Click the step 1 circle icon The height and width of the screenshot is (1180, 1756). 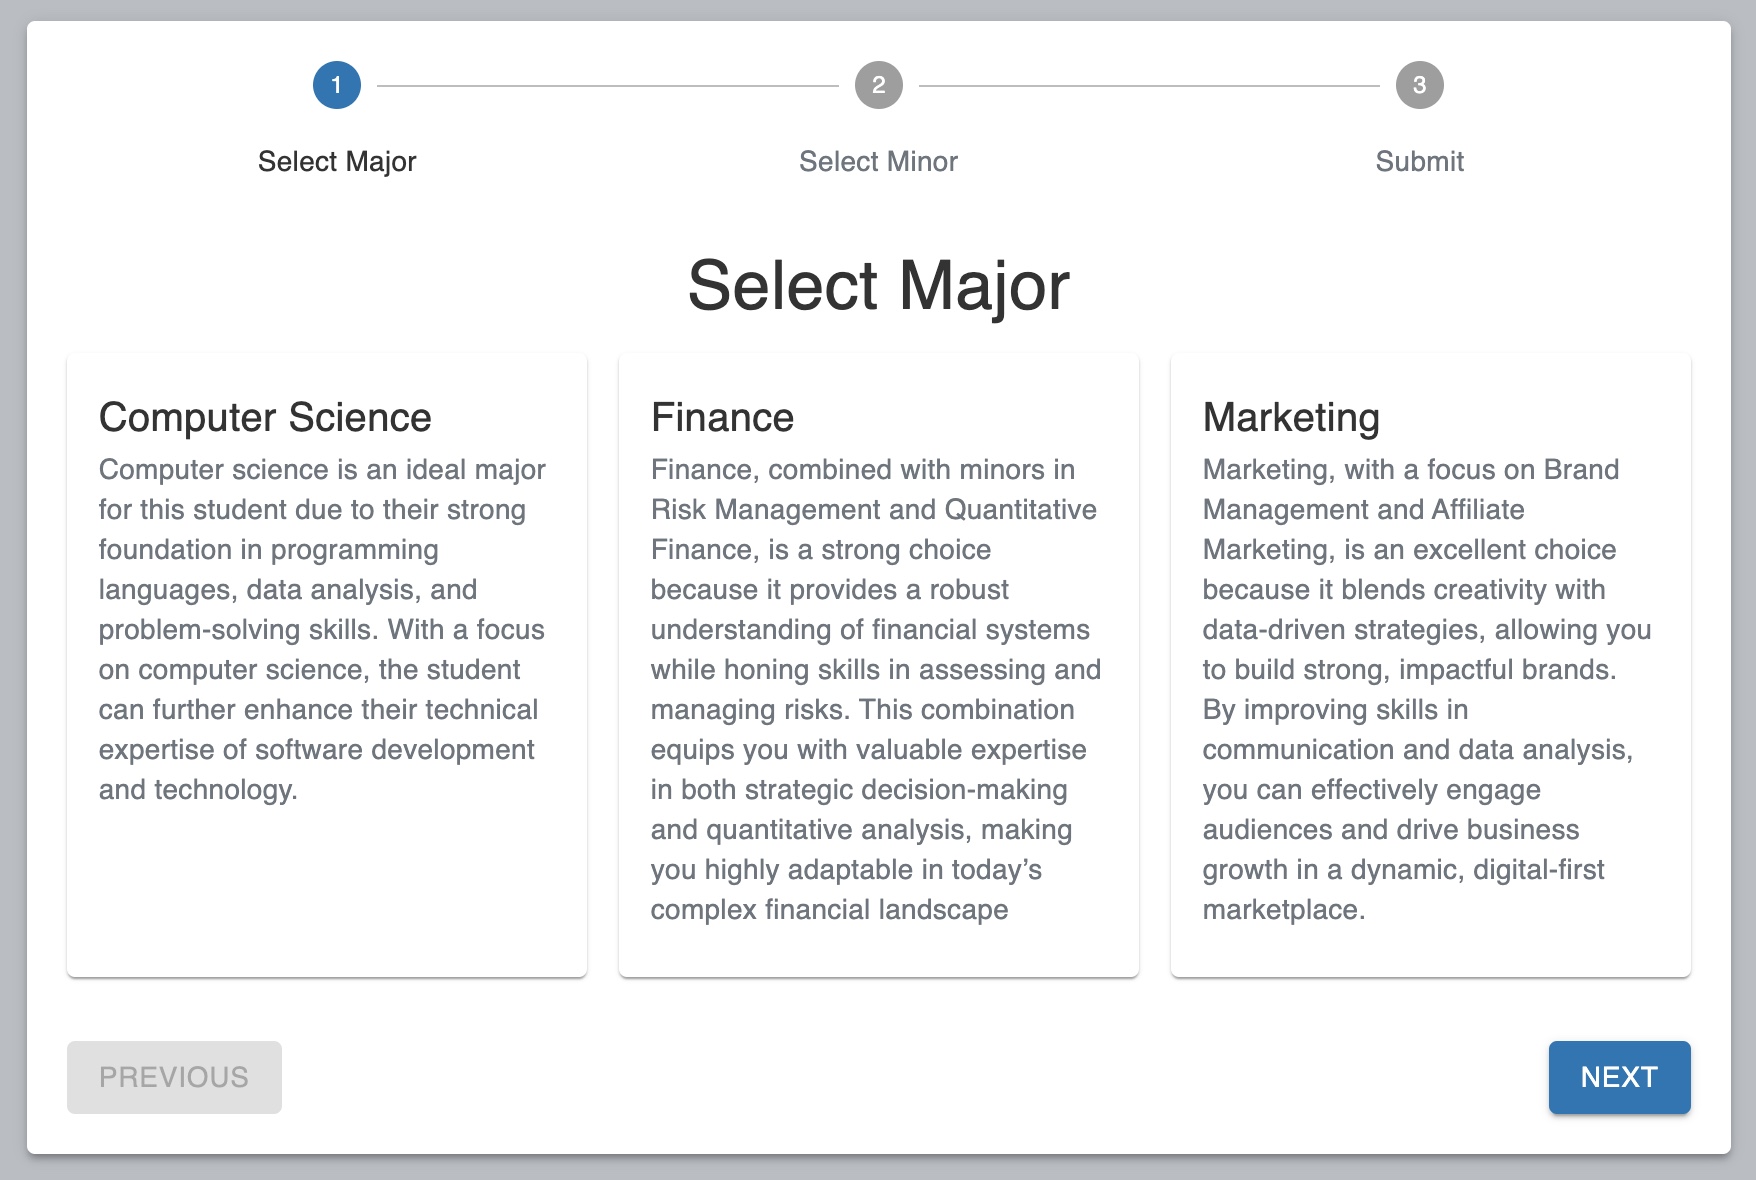click(337, 85)
